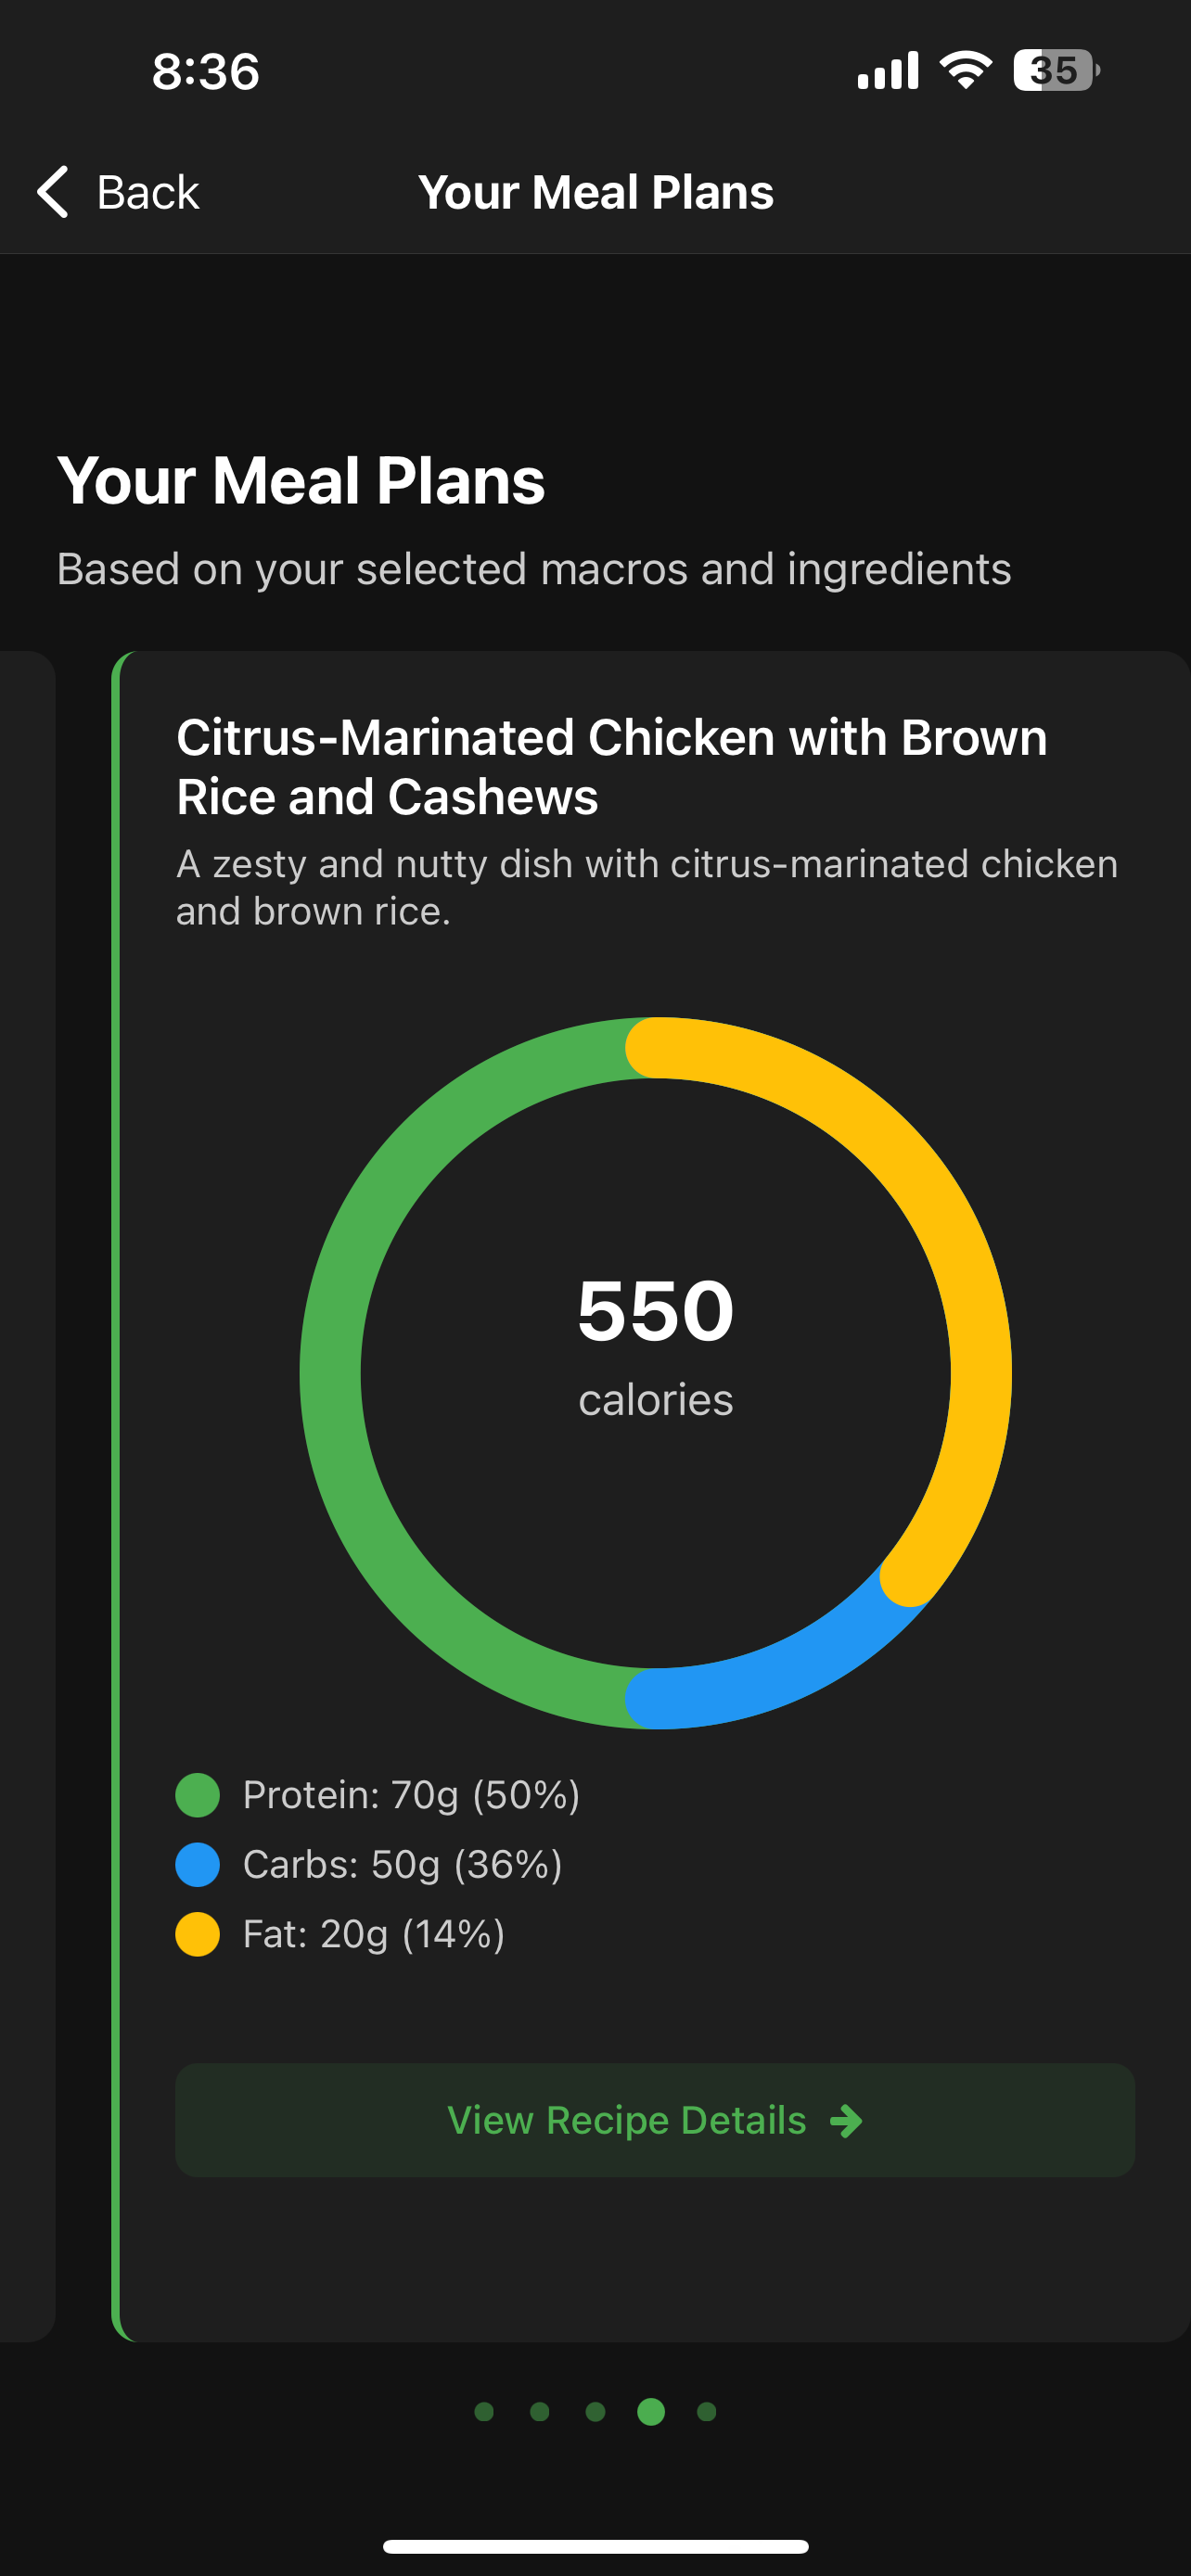The image size is (1191, 2576).
Task: Tap the Back text label
Action: click(x=148, y=192)
